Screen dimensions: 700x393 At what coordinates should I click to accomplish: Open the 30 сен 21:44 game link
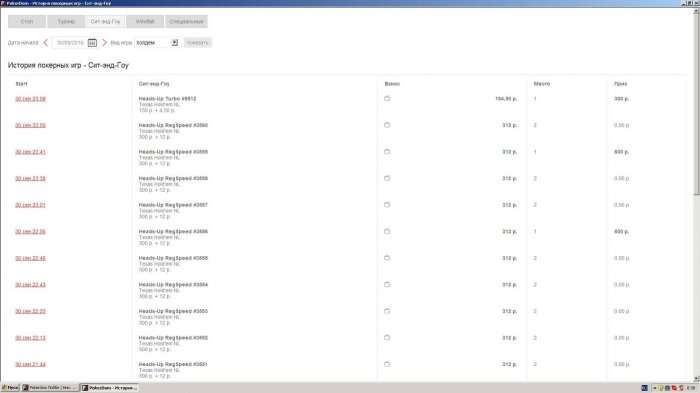pos(30,364)
